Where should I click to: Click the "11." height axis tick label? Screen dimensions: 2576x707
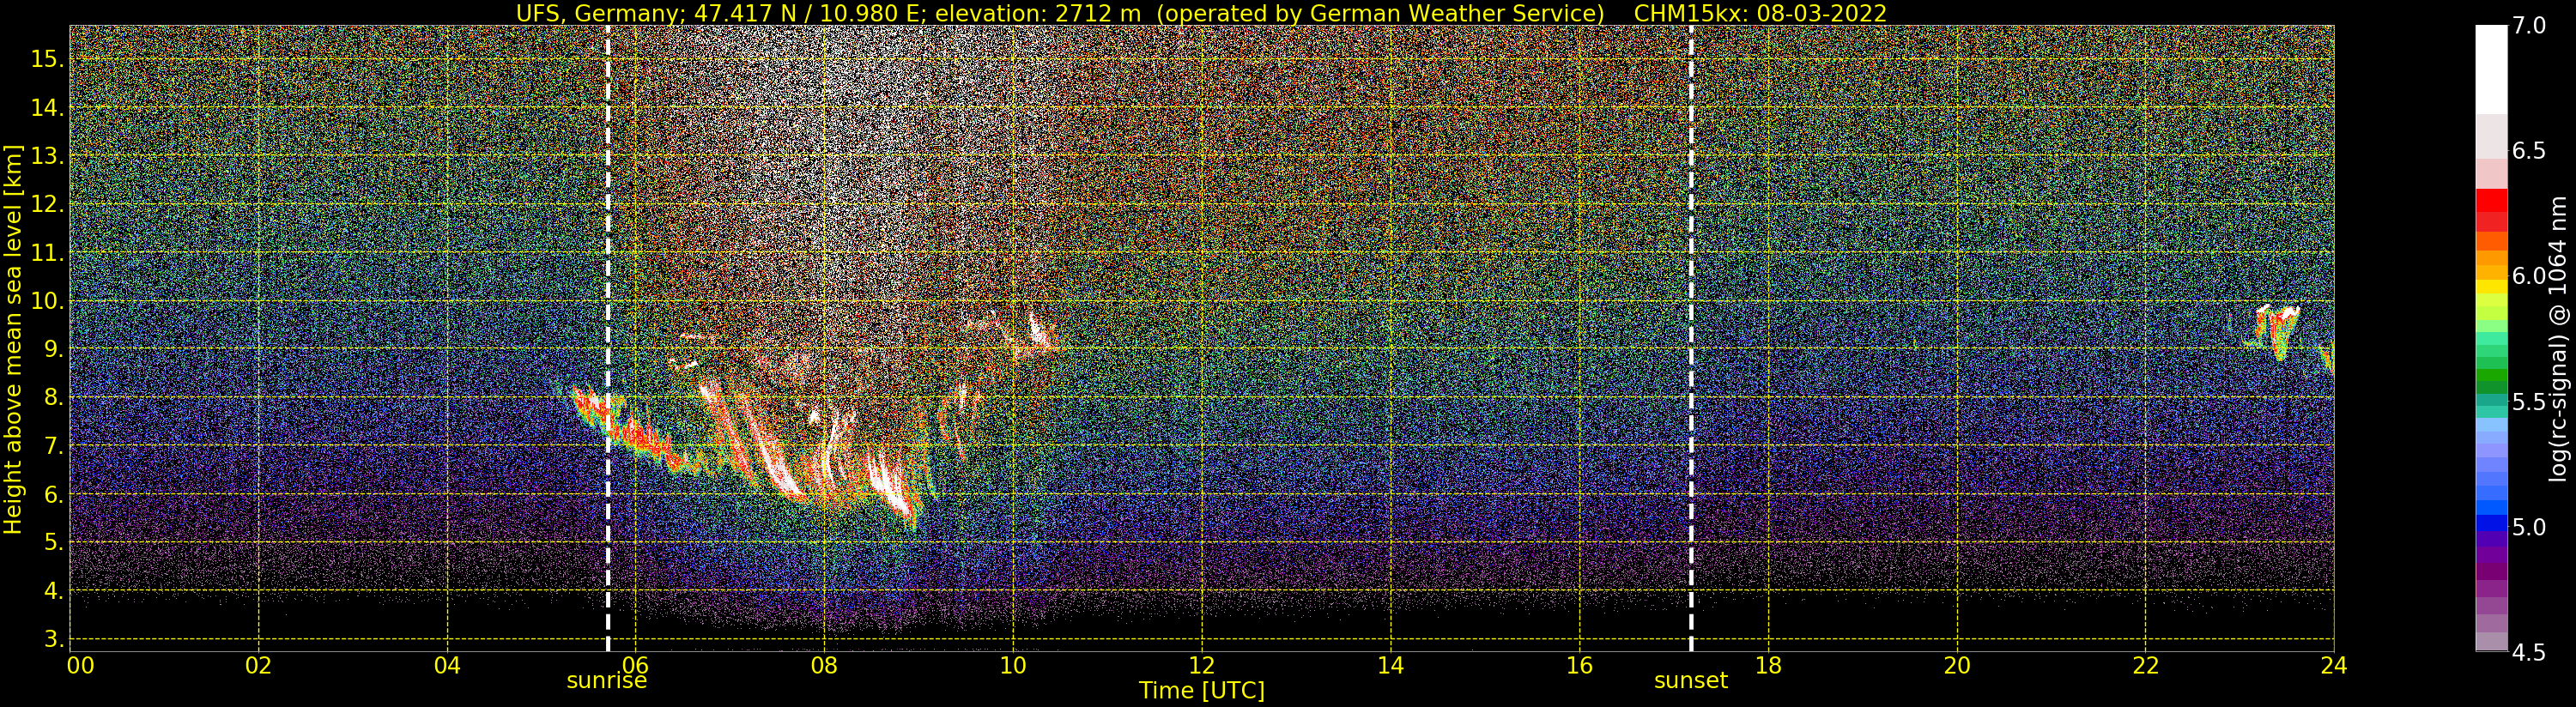pyautogui.click(x=47, y=253)
